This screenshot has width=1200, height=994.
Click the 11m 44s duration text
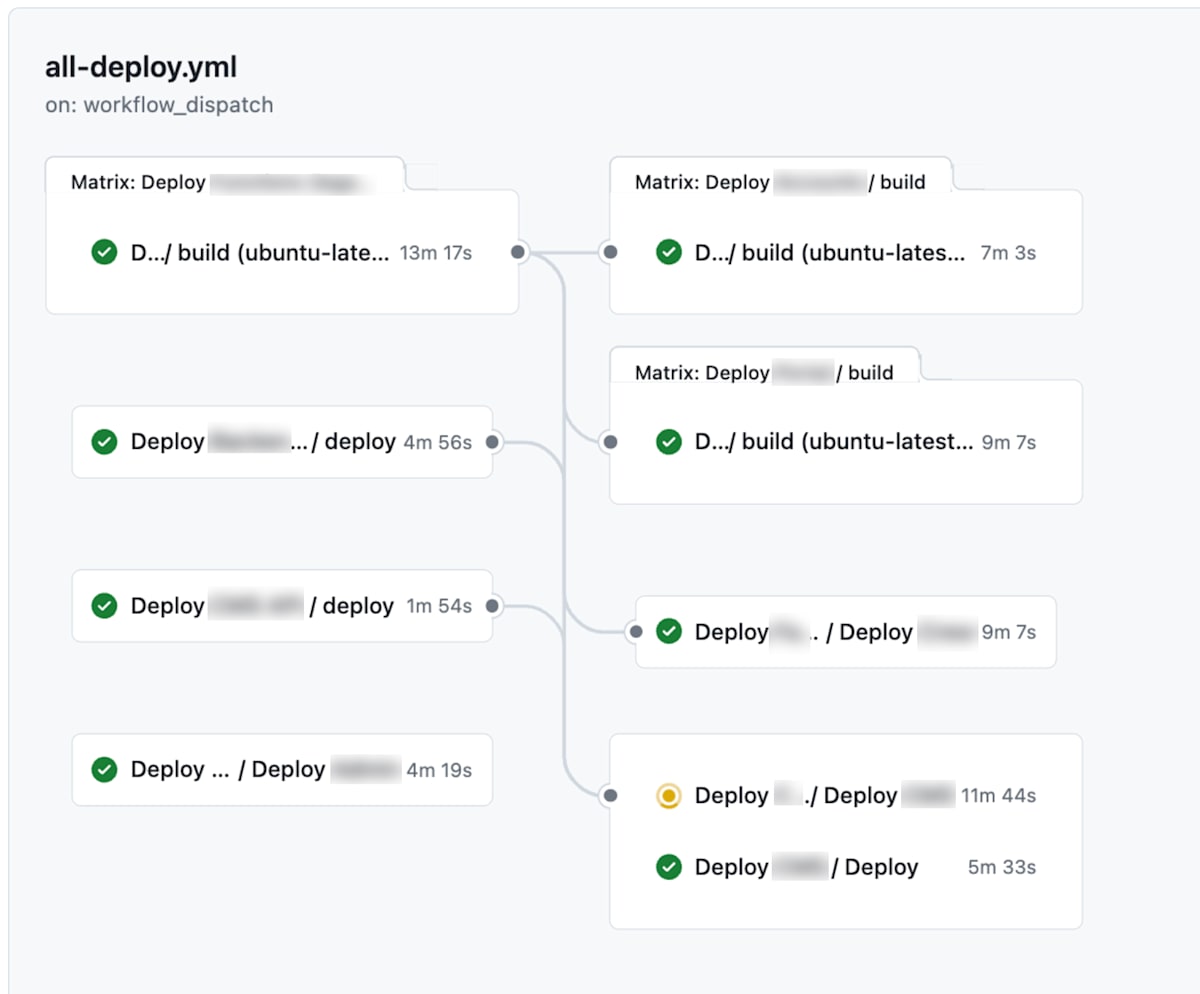coord(999,796)
